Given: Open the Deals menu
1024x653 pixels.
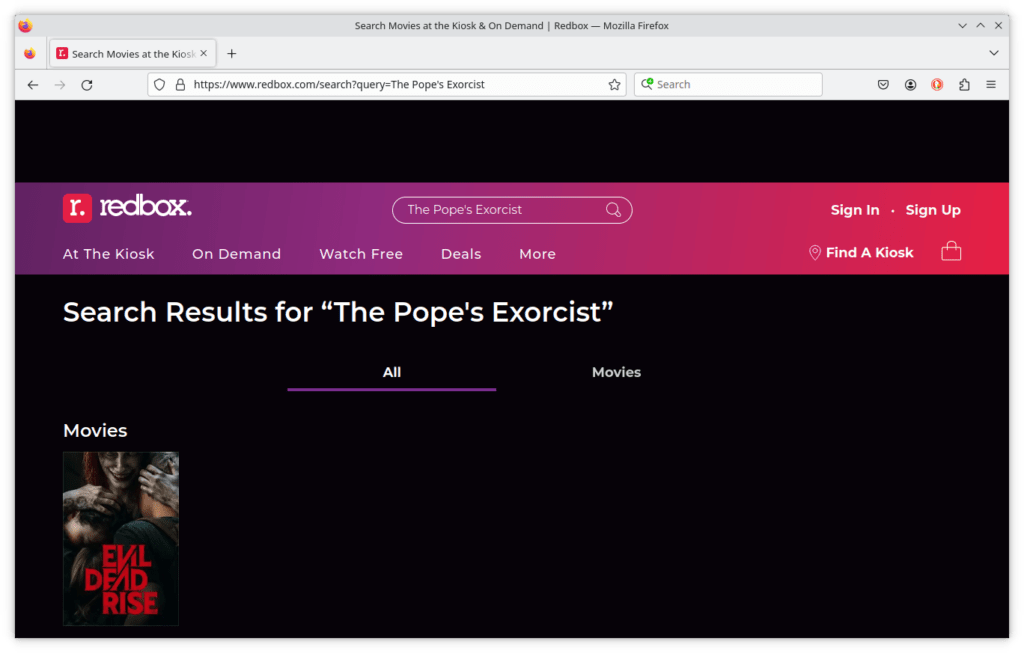Looking at the screenshot, I should (461, 254).
